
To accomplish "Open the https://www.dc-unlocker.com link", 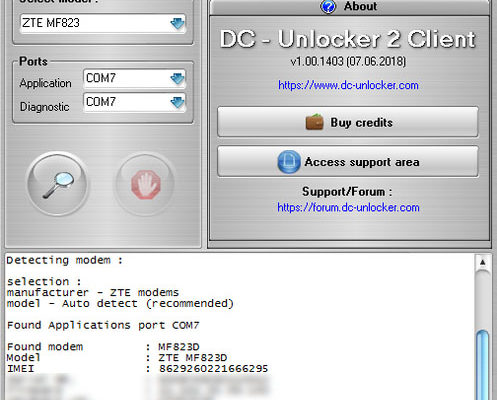I will (348, 85).
